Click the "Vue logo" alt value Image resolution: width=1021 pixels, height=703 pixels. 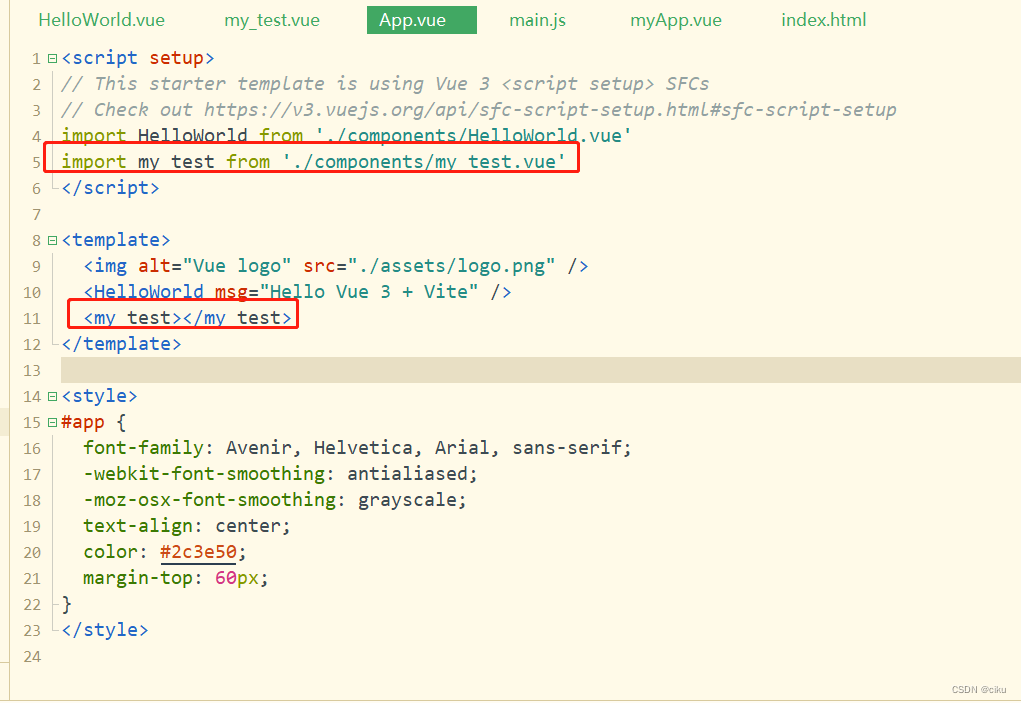(237, 266)
